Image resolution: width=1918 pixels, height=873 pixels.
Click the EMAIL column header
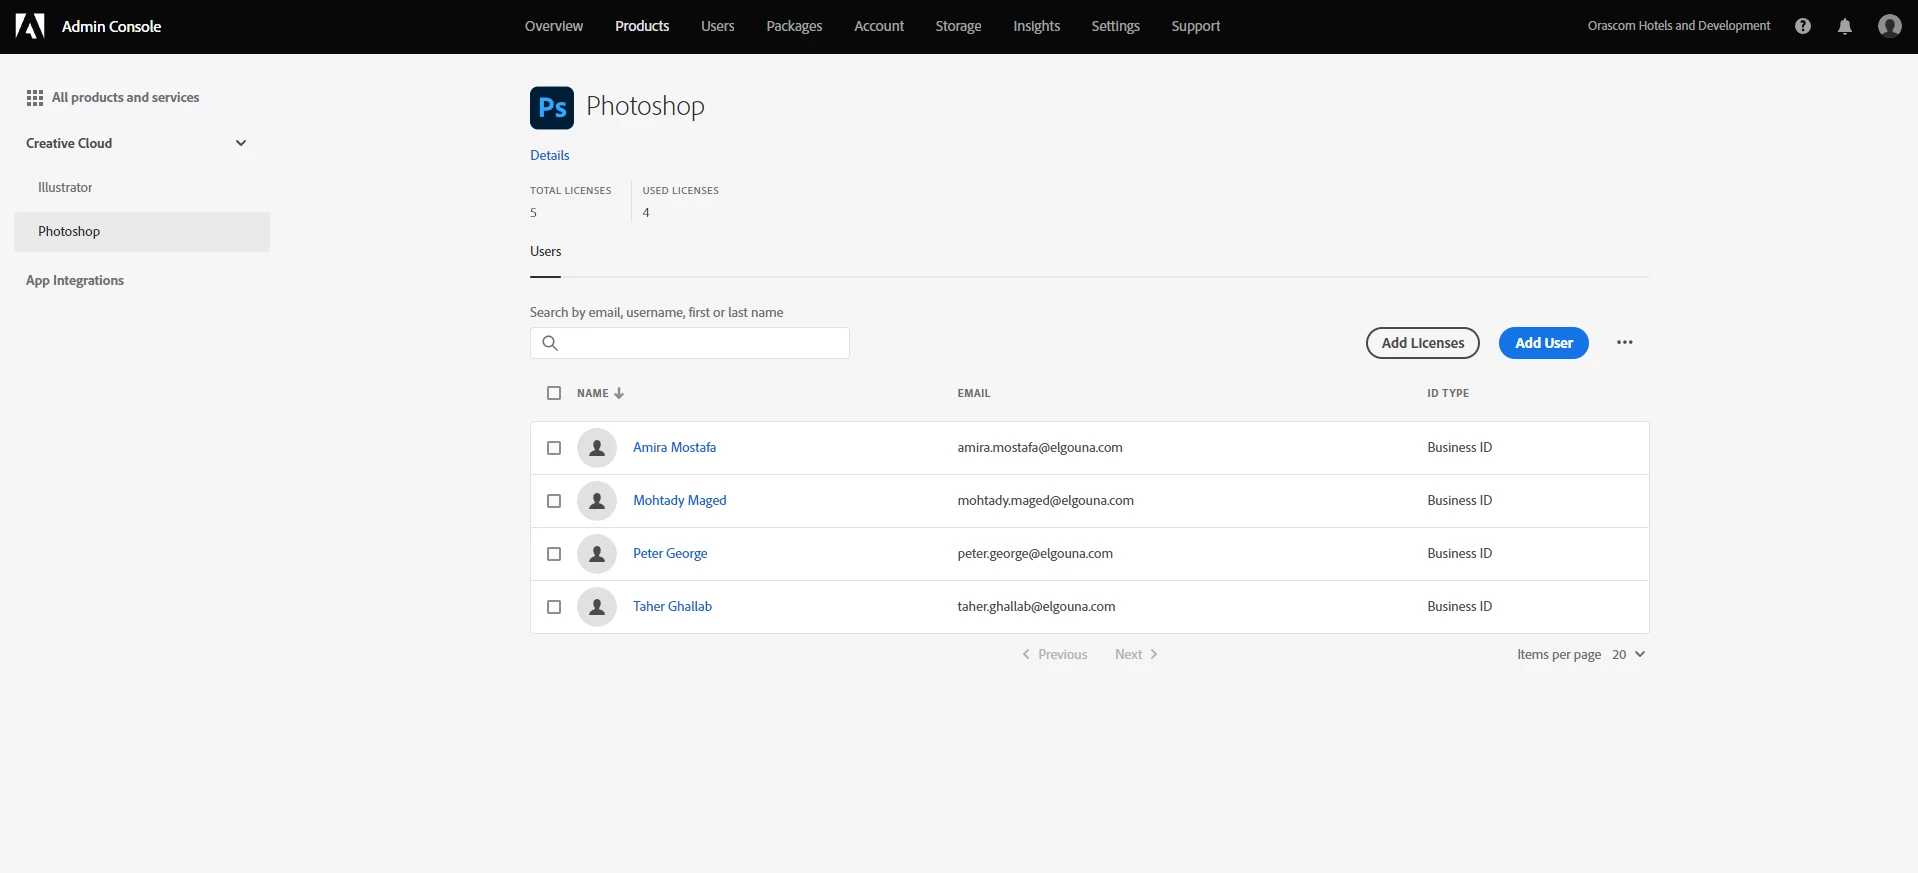tap(973, 393)
